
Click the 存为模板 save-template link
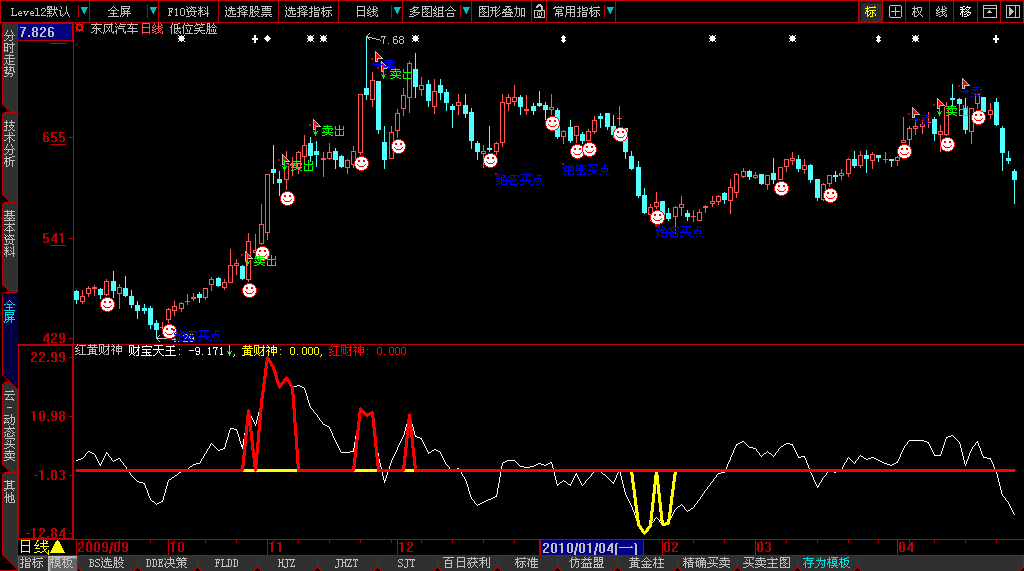tap(826, 563)
